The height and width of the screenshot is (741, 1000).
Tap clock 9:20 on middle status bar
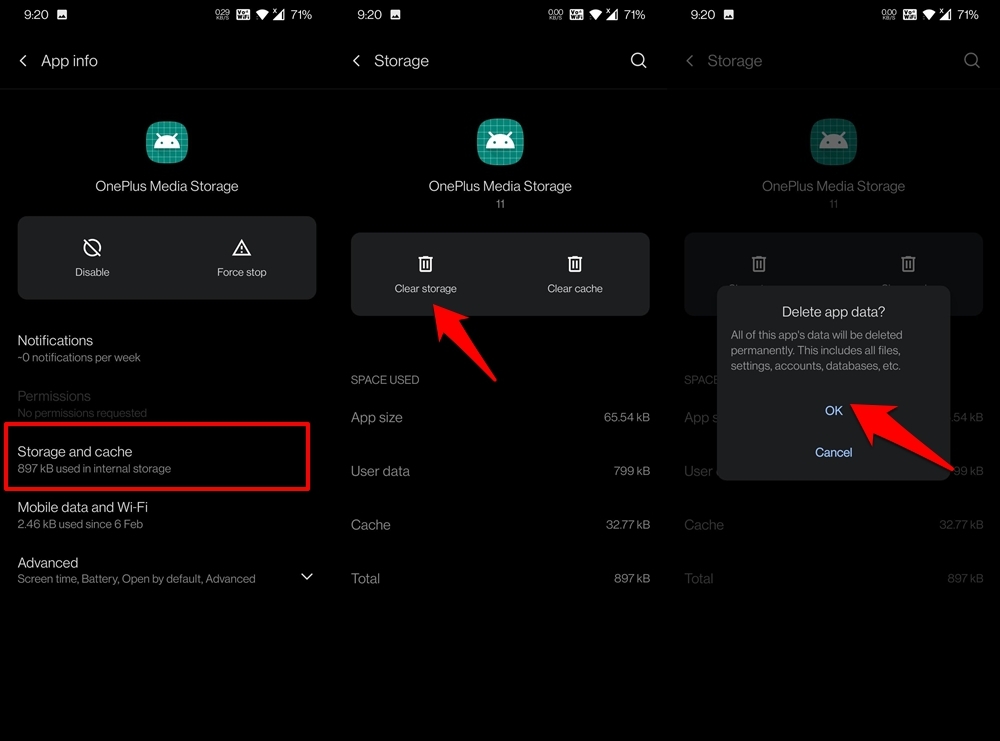click(x=369, y=14)
